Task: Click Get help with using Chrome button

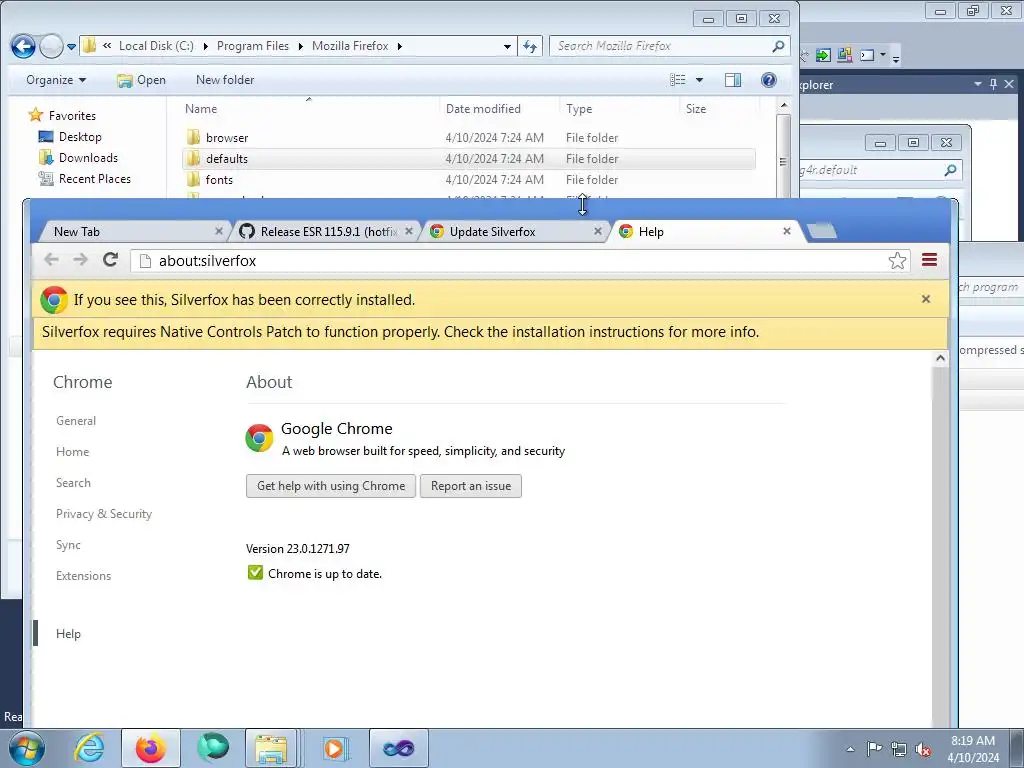Action: tap(331, 486)
